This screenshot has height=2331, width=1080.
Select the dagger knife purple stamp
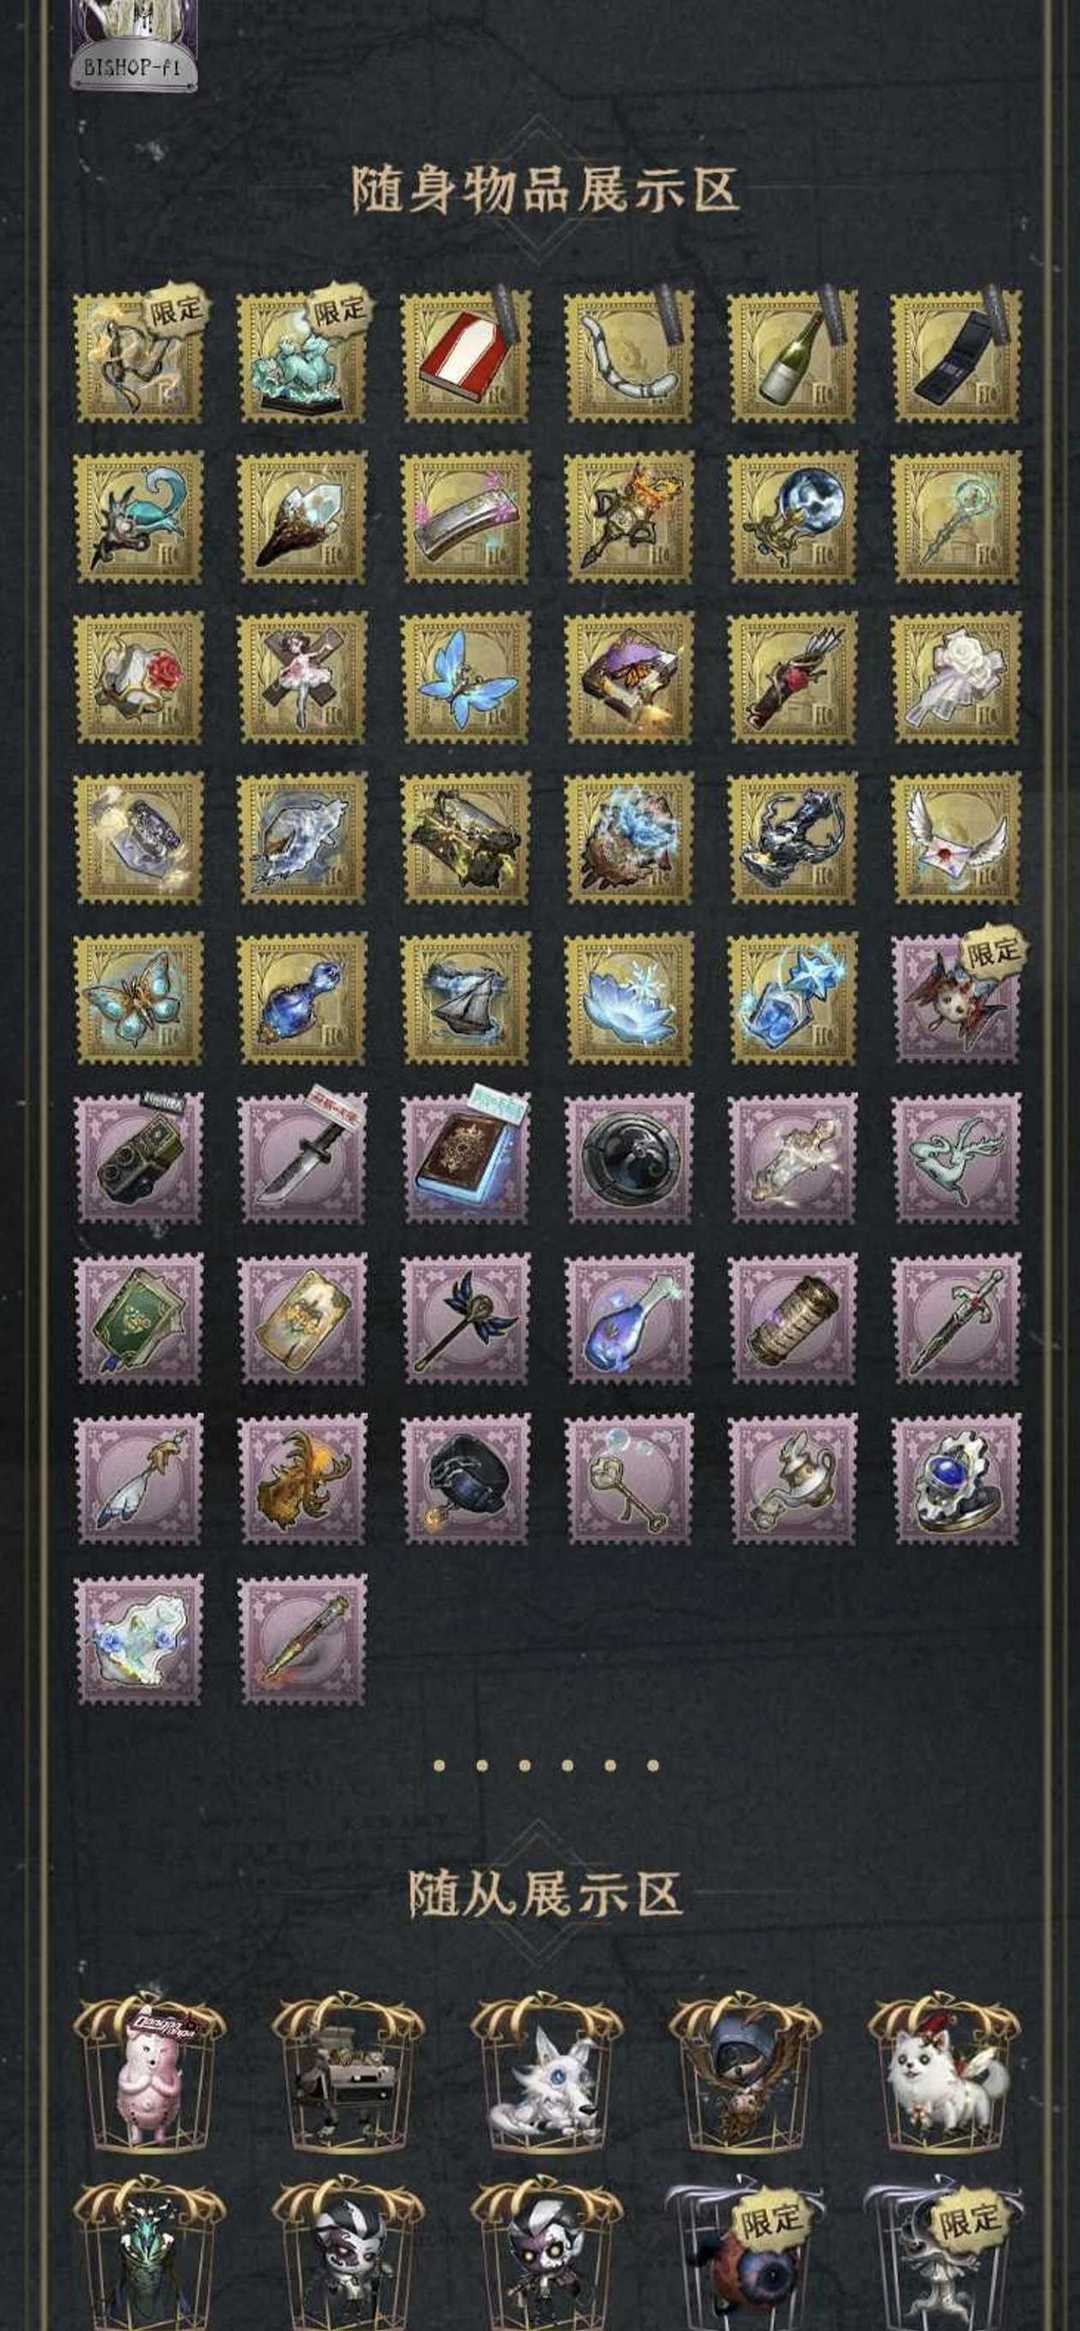(x=303, y=1158)
